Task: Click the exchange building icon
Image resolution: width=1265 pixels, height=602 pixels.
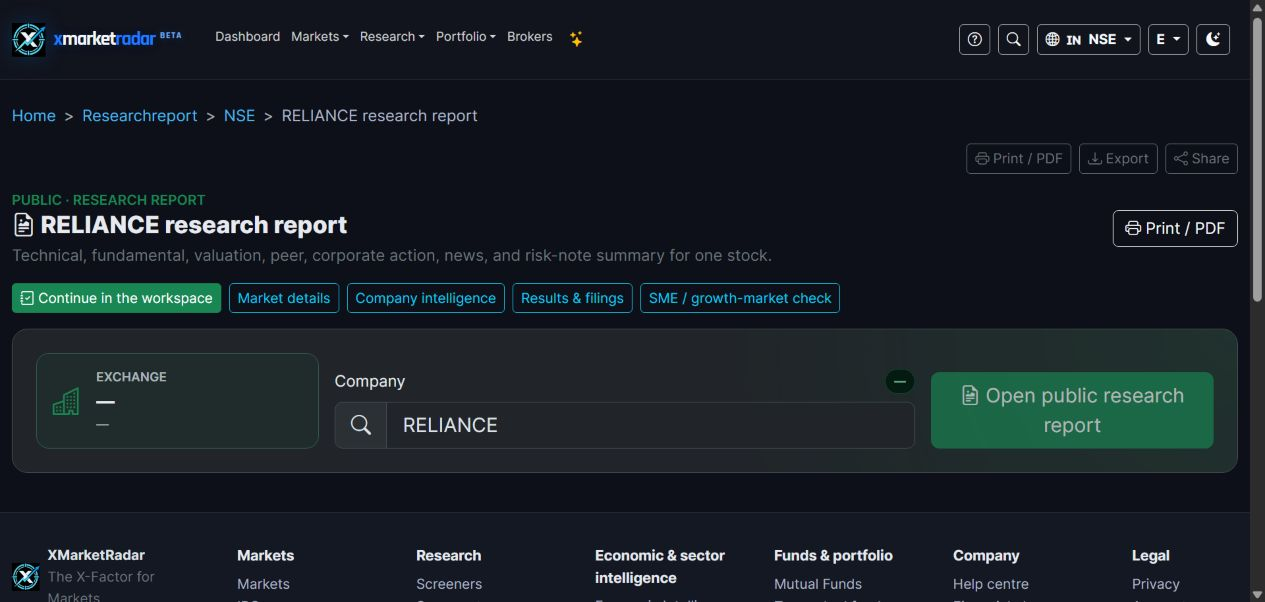Action: 65,402
